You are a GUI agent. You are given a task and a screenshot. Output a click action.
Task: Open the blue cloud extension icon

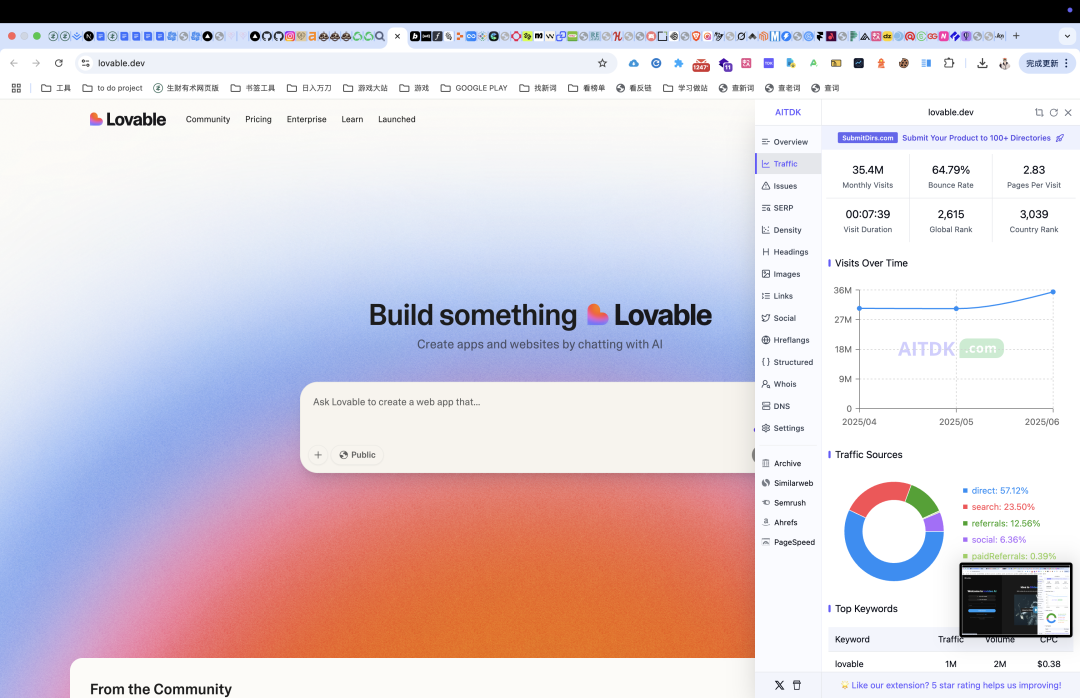tap(634, 63)
